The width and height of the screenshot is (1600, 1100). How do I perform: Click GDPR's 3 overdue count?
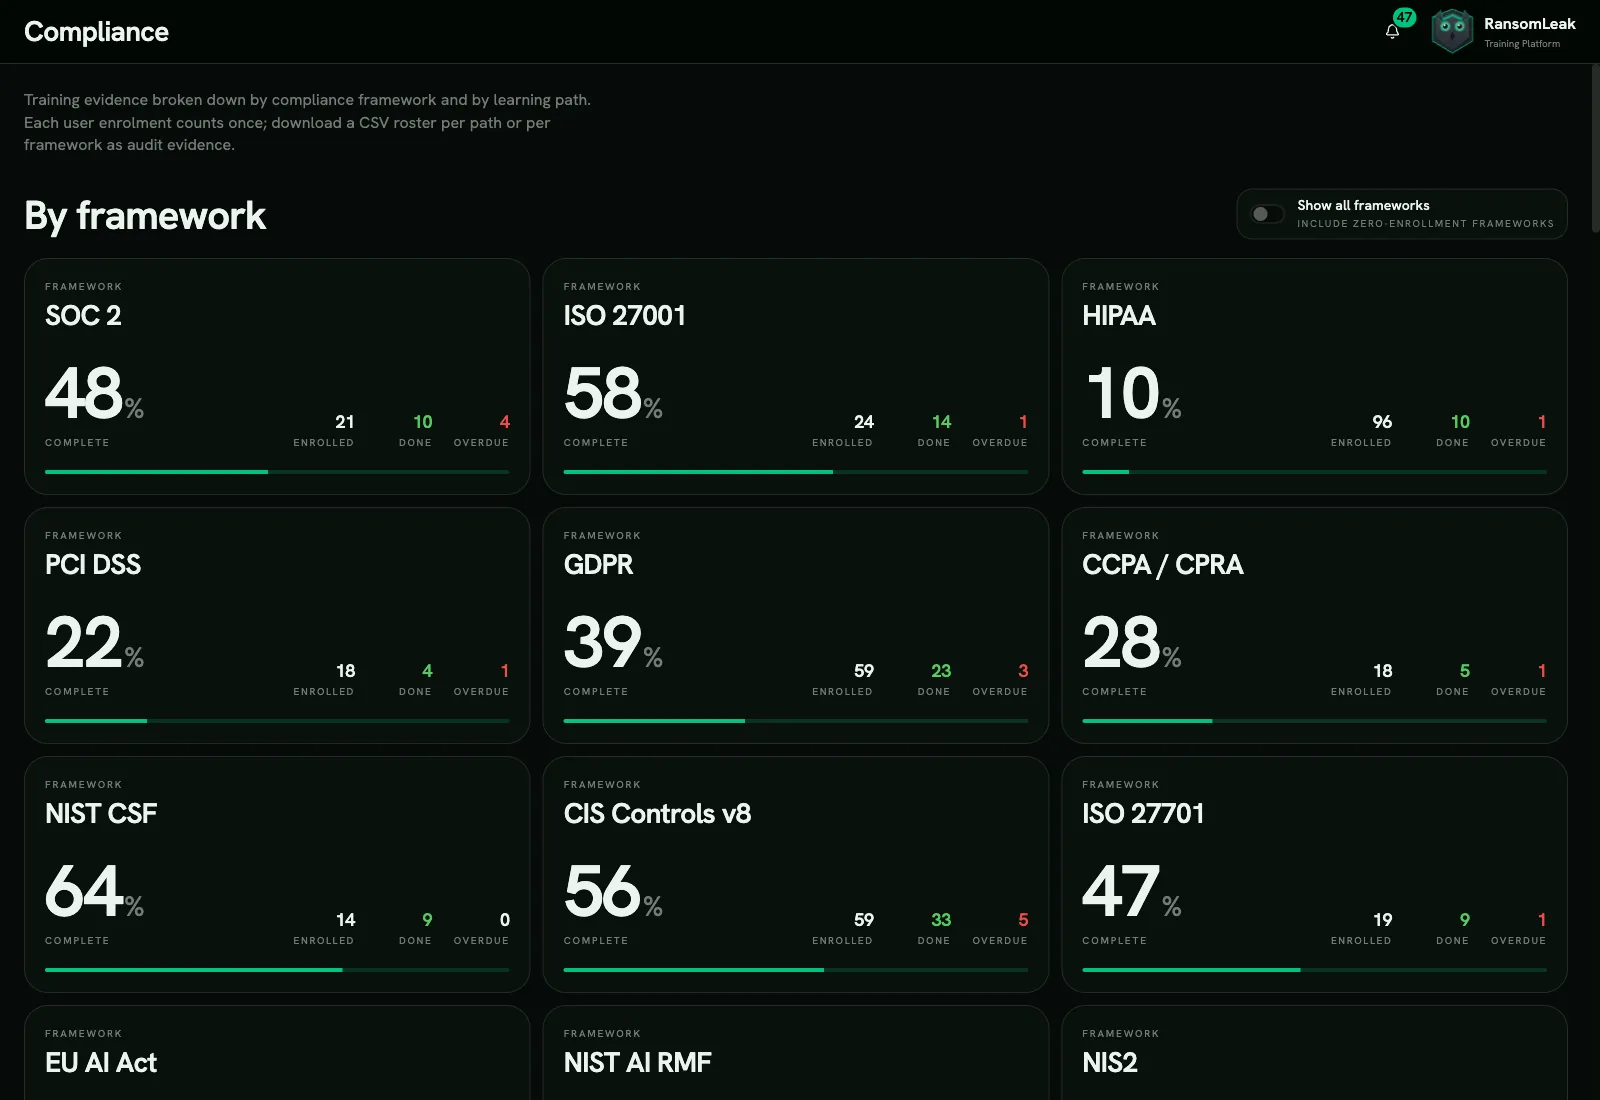point(1023,671)
